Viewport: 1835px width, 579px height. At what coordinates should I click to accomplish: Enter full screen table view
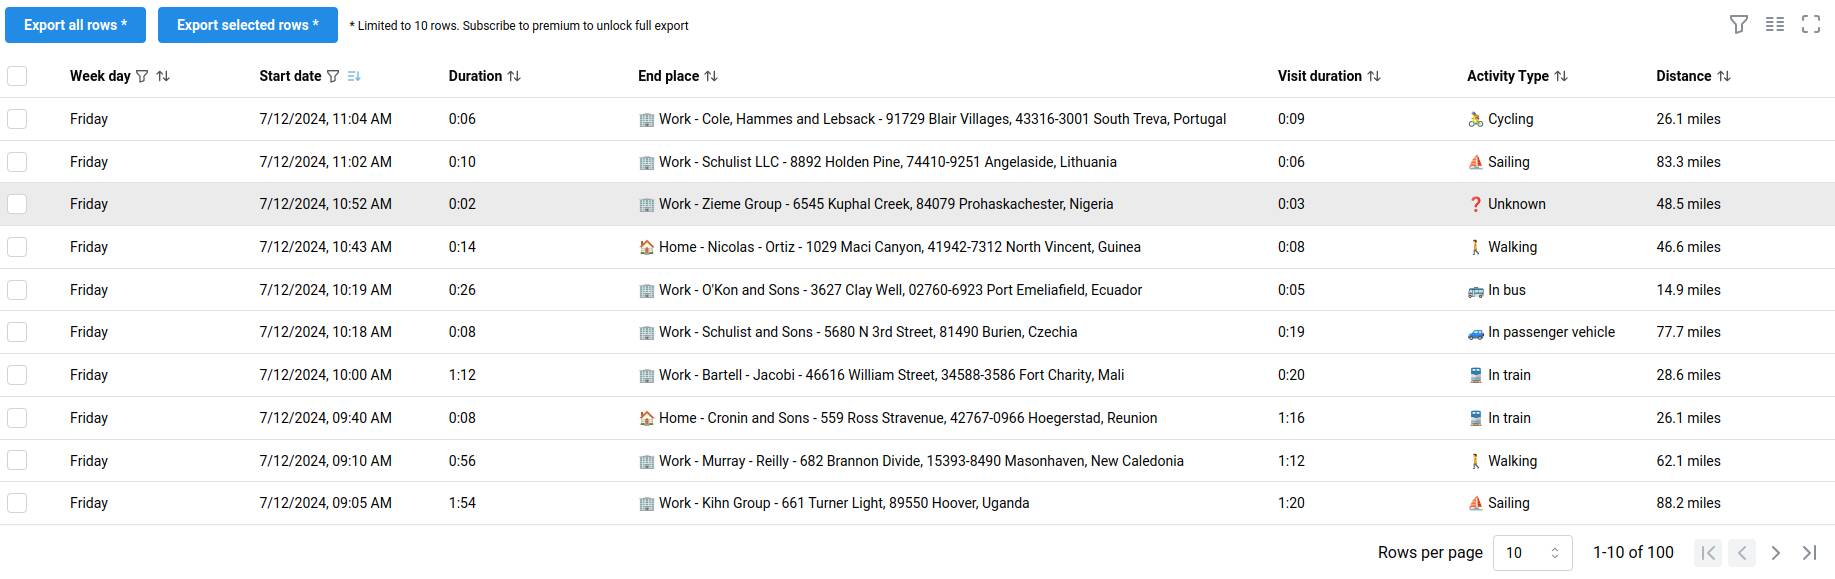tap(1811, 25)
